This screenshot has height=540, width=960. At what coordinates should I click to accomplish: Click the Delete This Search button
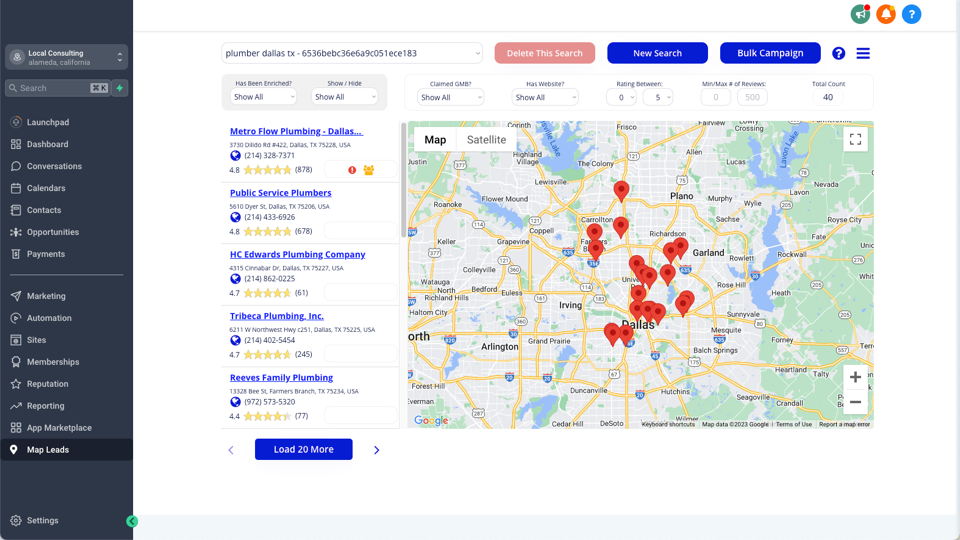coord(545,53)
